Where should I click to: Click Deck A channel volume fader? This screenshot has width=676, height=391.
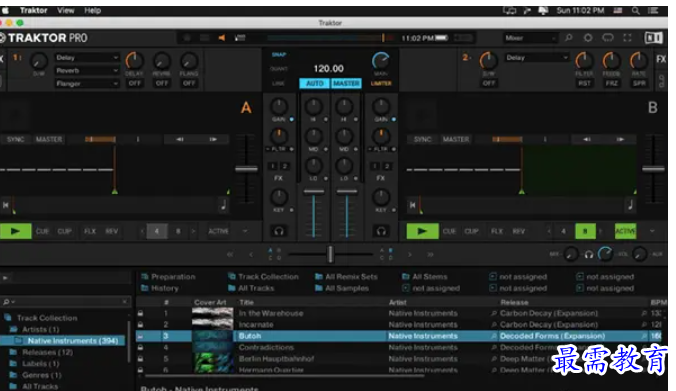tap(313, 191)
